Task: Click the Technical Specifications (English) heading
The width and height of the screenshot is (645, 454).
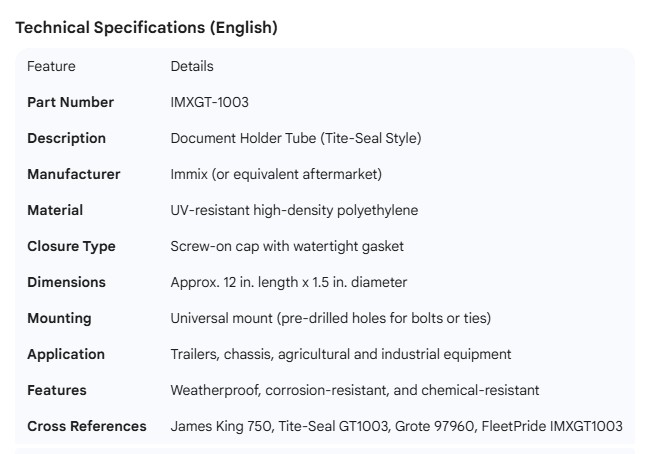Action: 146,28
